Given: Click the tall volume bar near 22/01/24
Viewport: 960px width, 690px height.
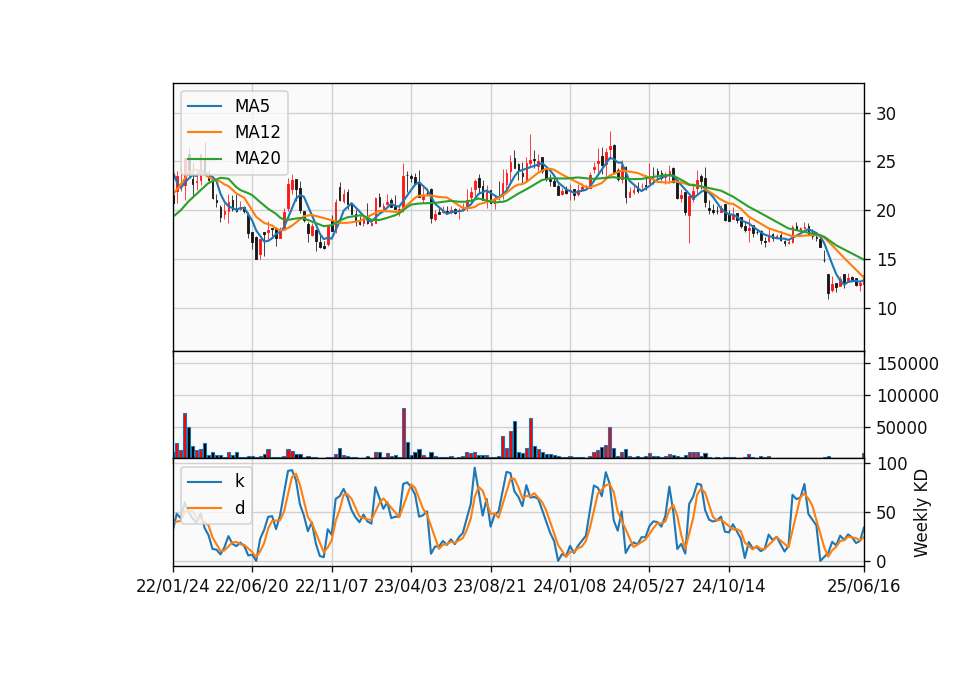Looking at the screenshot, I should [x=185, y=435].
